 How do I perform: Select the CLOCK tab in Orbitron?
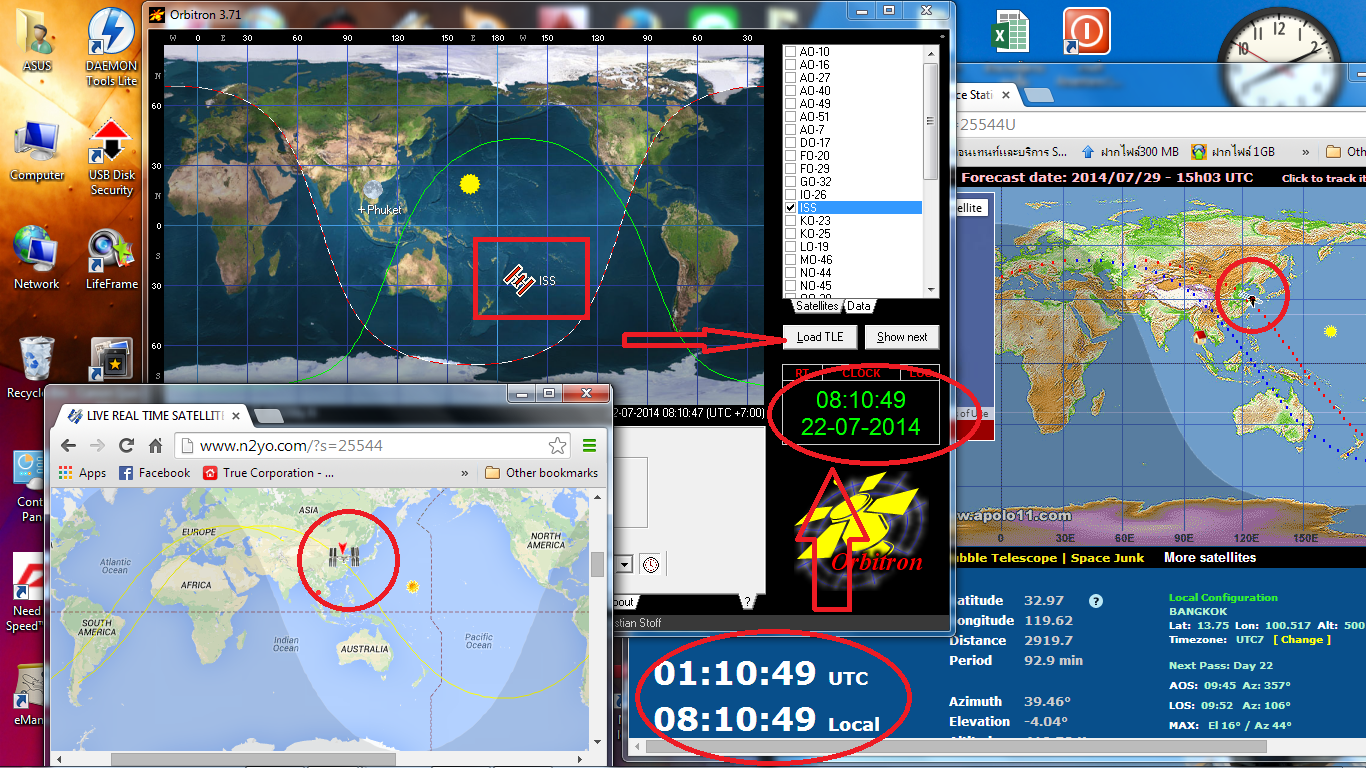pyautogui.click(x=861, y=373)
